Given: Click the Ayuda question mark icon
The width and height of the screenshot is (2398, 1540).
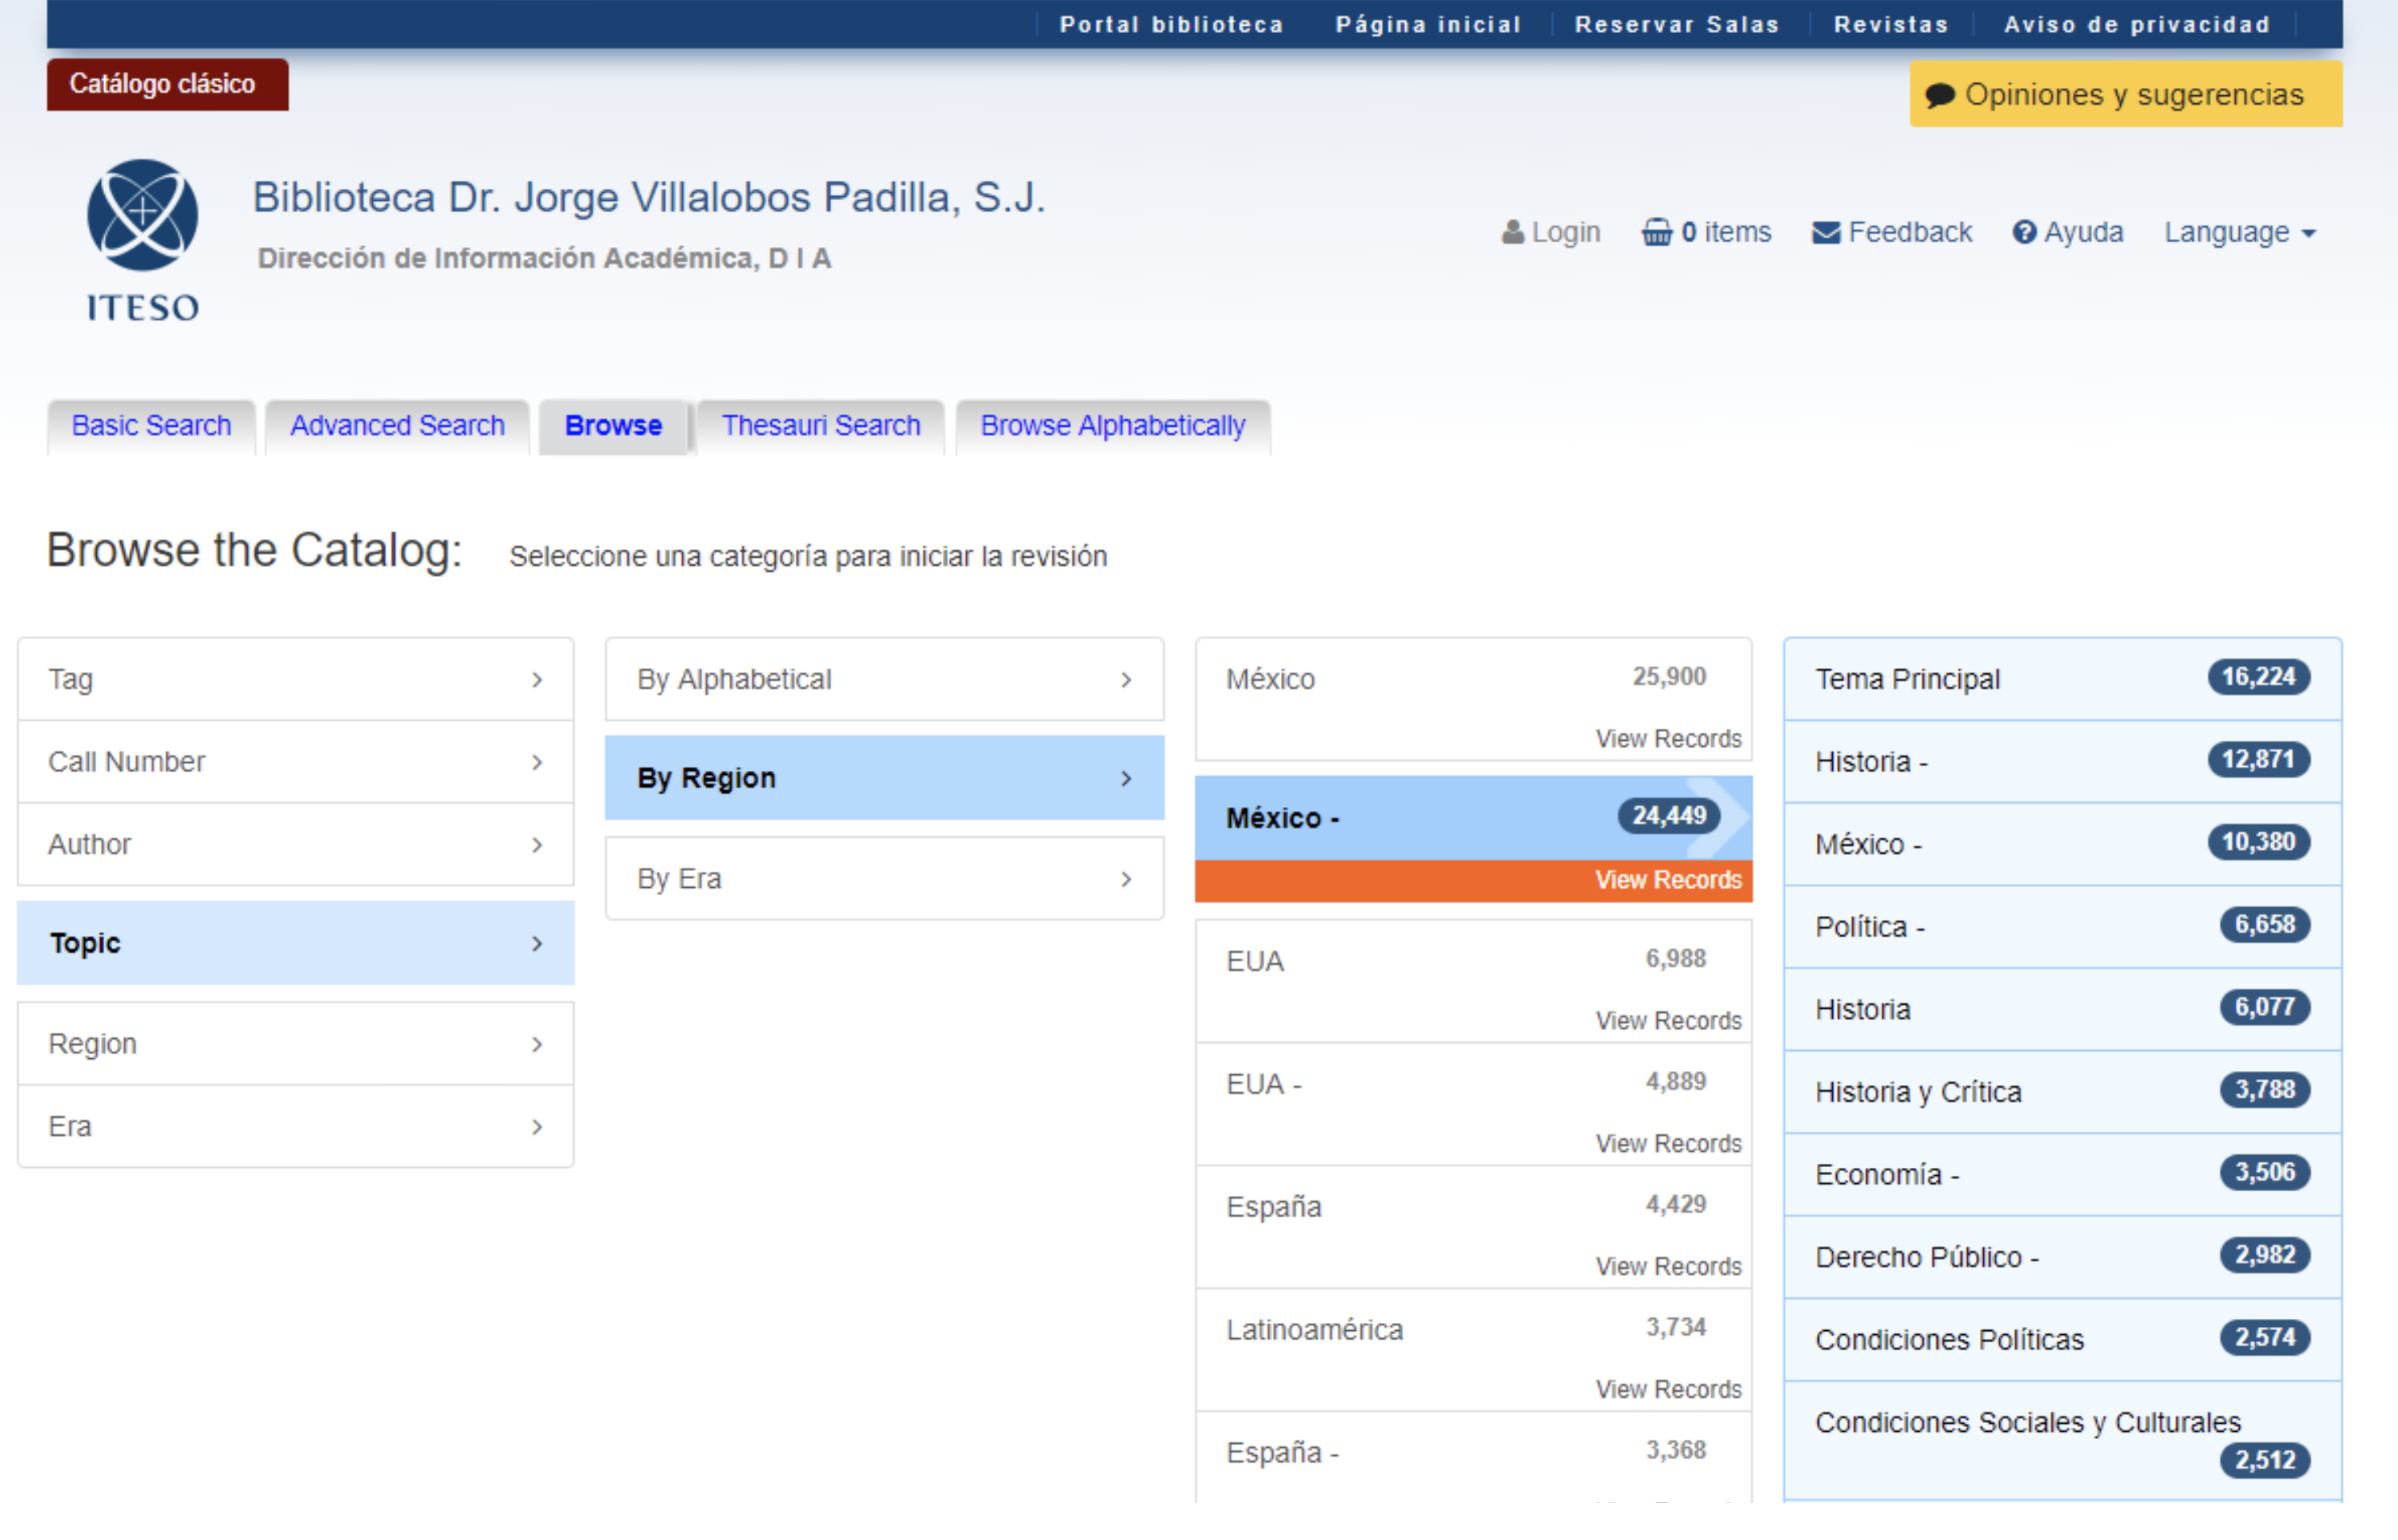Looking at the screenshot, I should click(x=2024, y=232).
